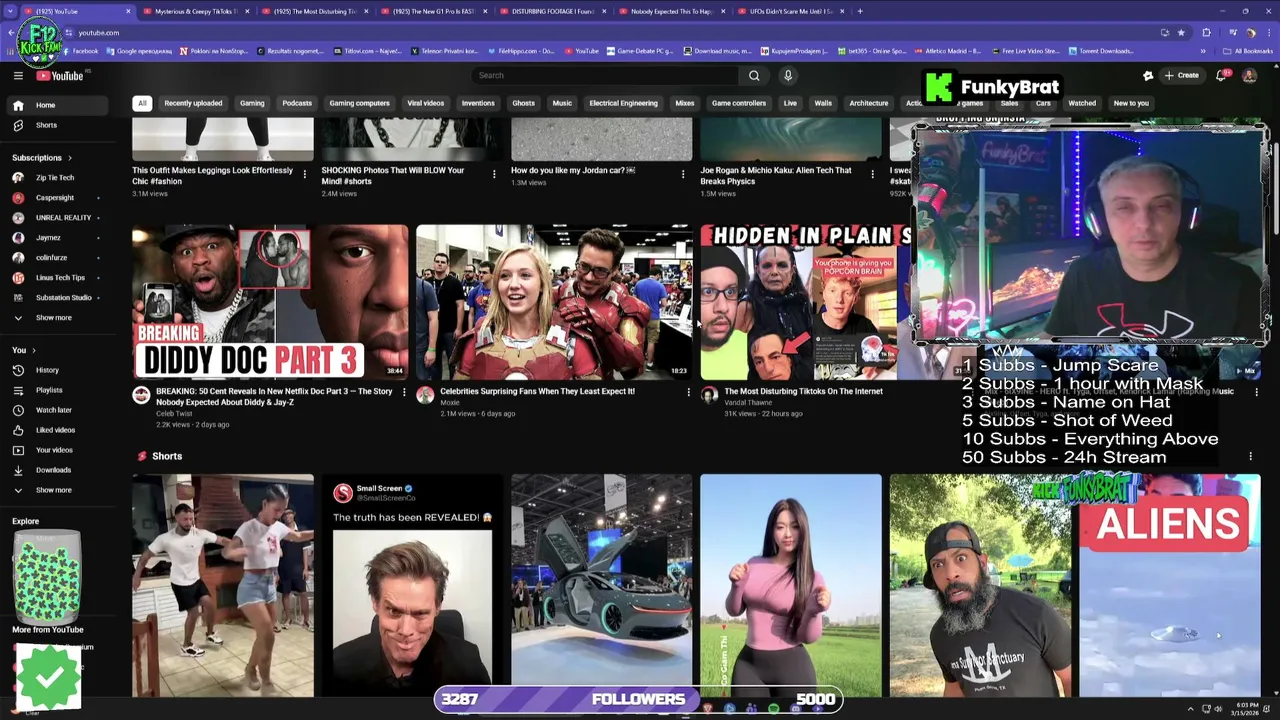
Task: Expand the You section header
Action: [23, 350]
